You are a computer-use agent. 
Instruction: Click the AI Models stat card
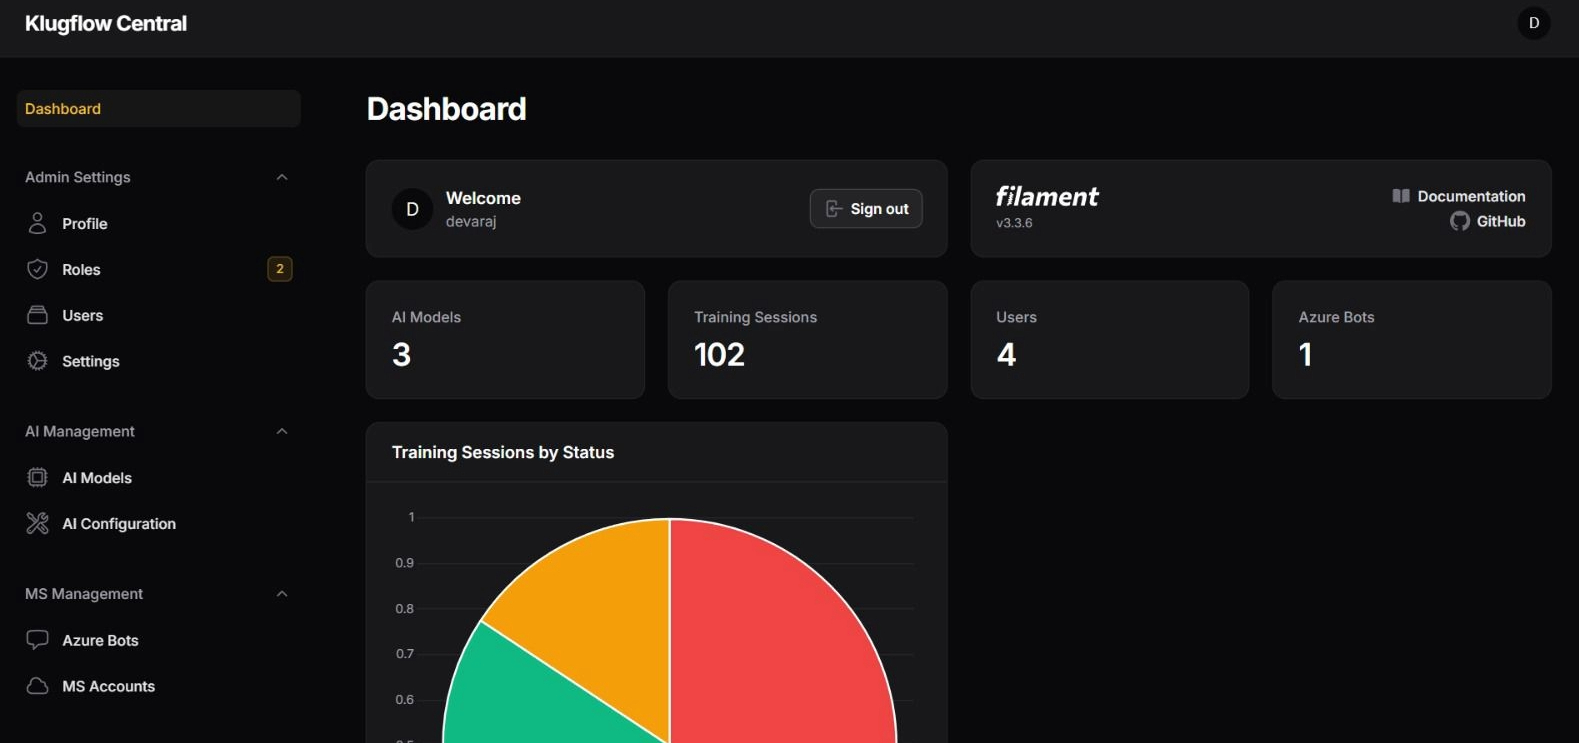click(505, 339)
